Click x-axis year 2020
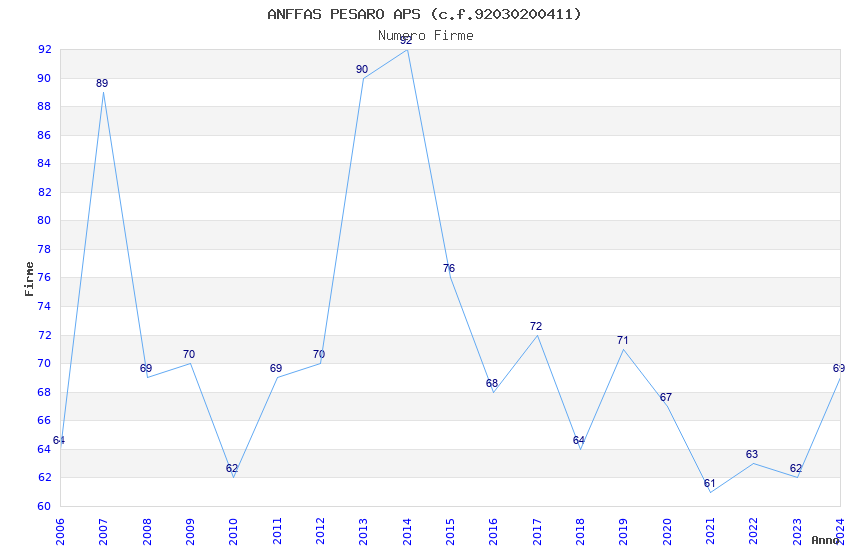The width and height of the screenshot is (850, 550). click(667, 532)
